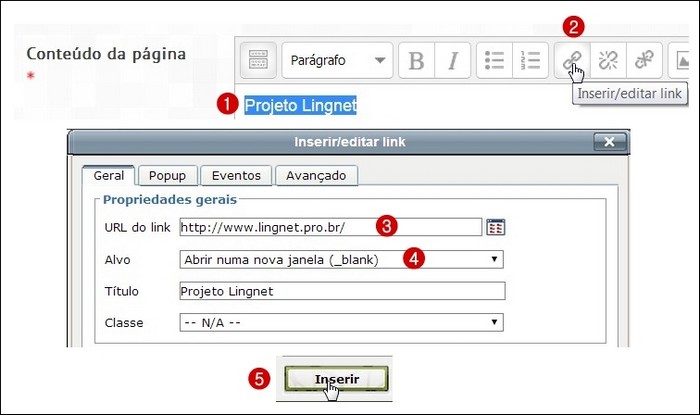This screenshot has height=415, width=700.
Task: Click the insert image icon in toolbar
Action: [x=680, y=60]
